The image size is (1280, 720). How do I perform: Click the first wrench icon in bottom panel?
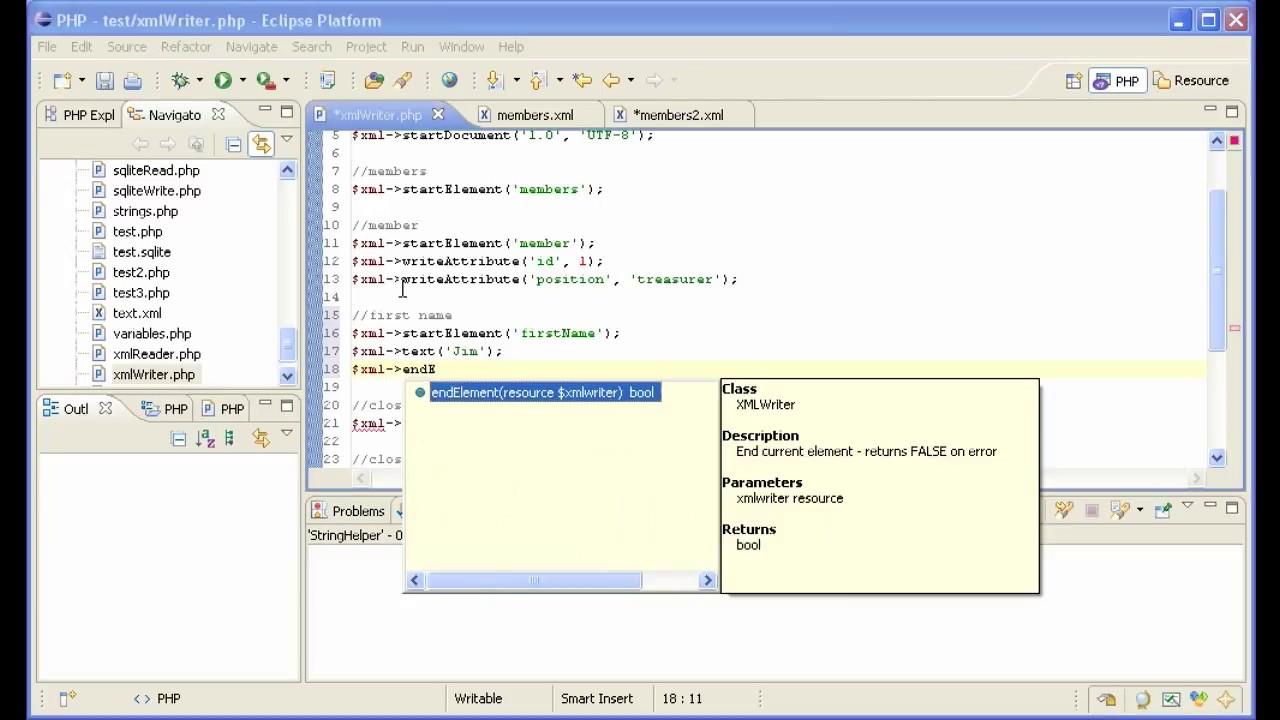pos(1063,511)
